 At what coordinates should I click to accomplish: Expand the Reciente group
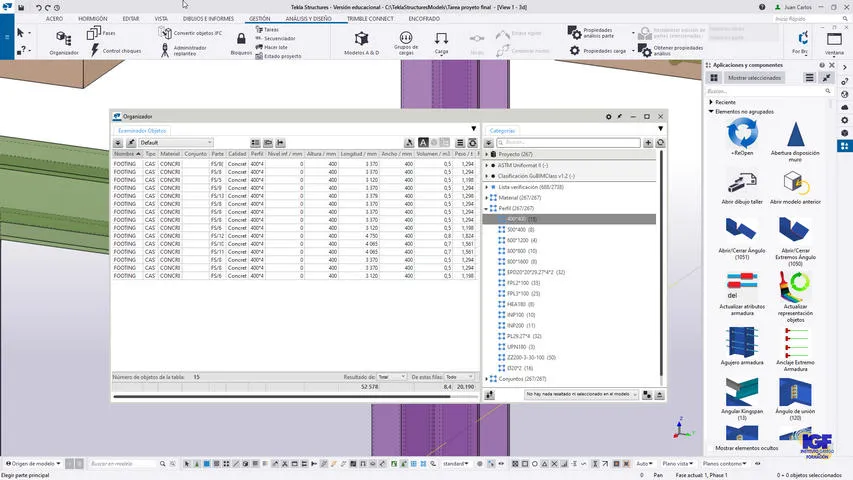coord(711,102)
